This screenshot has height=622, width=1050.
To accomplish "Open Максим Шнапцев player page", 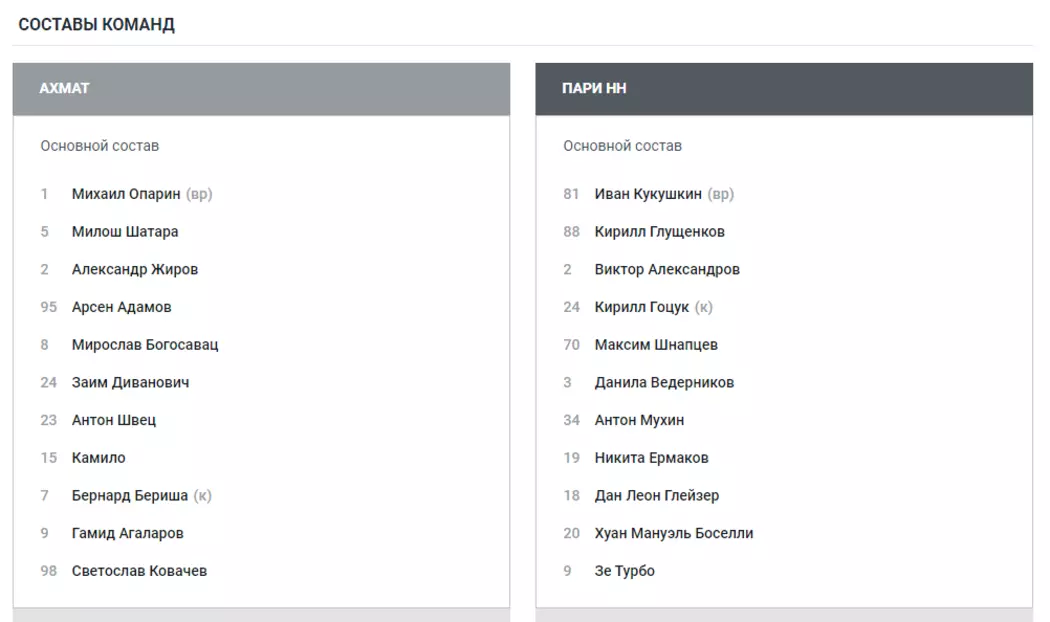I will point(656,345).
